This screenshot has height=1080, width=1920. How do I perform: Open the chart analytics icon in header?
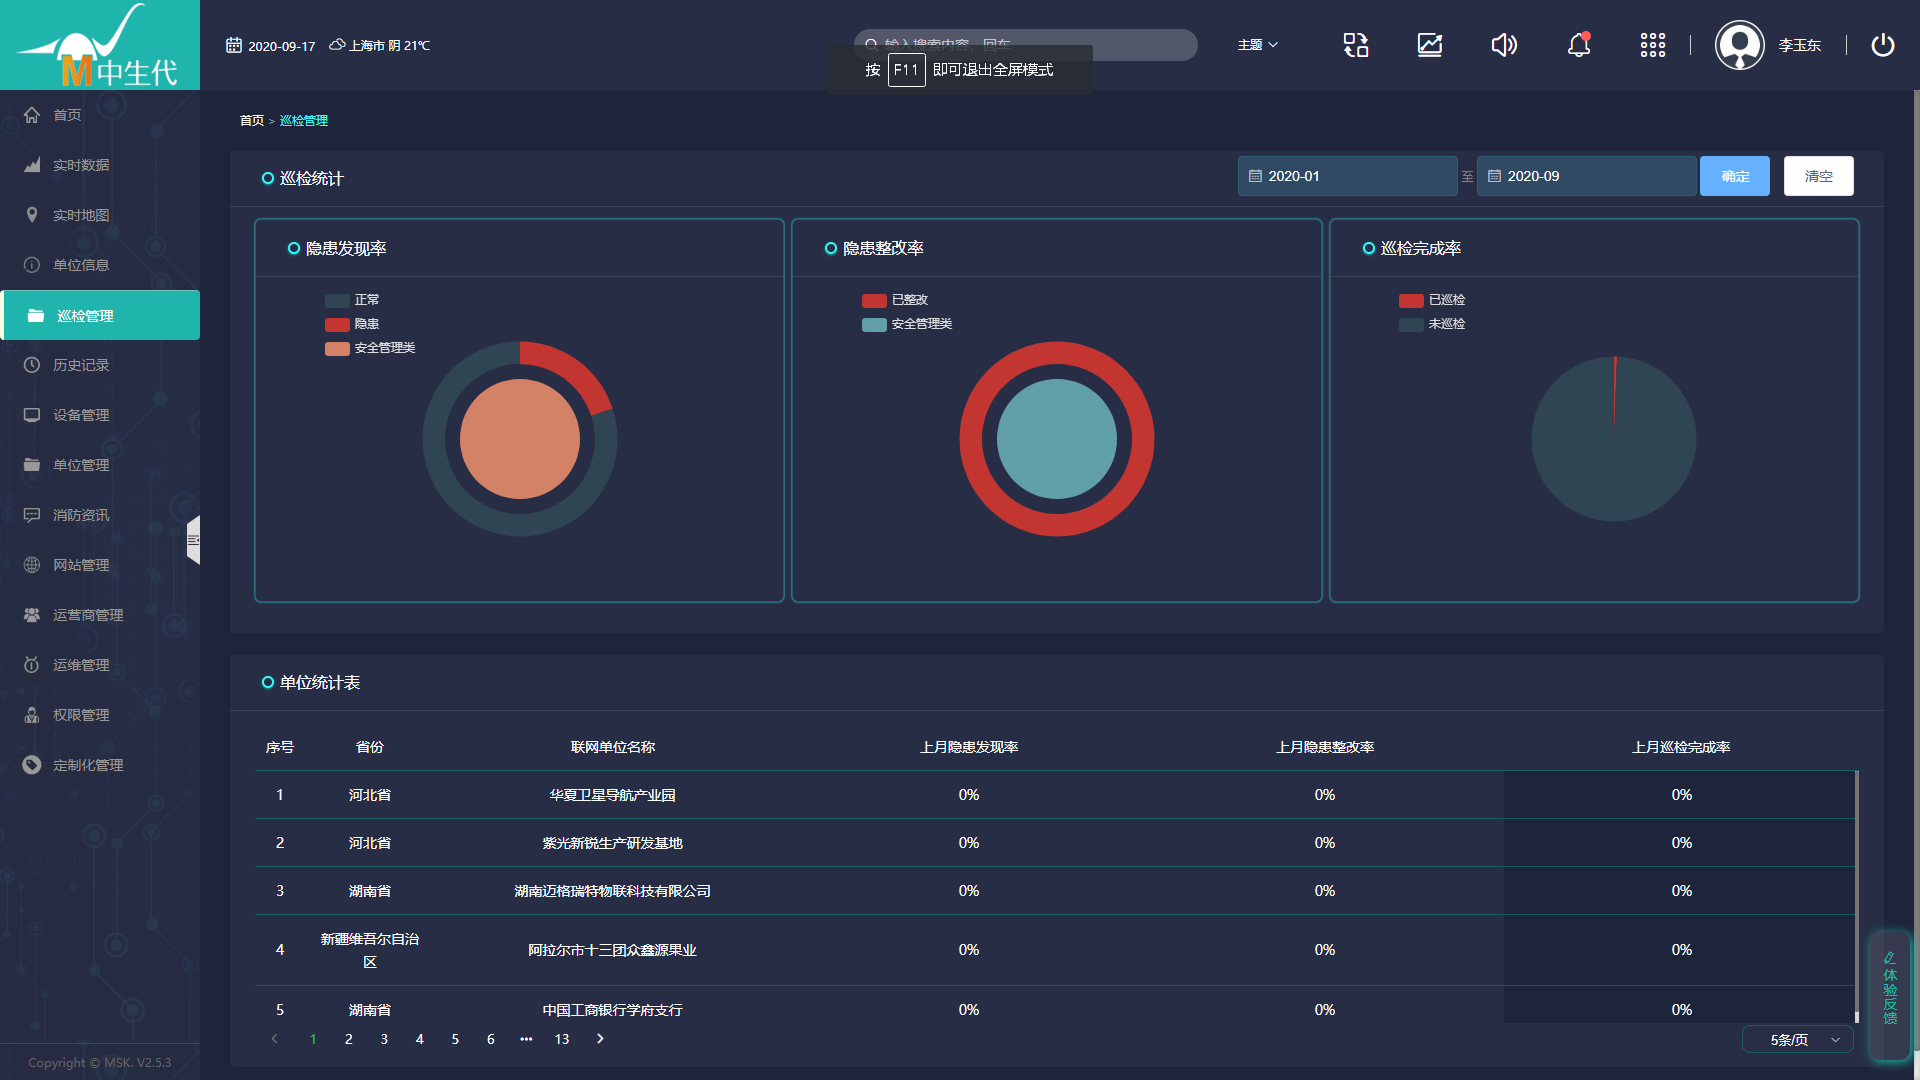[1430, 45]
